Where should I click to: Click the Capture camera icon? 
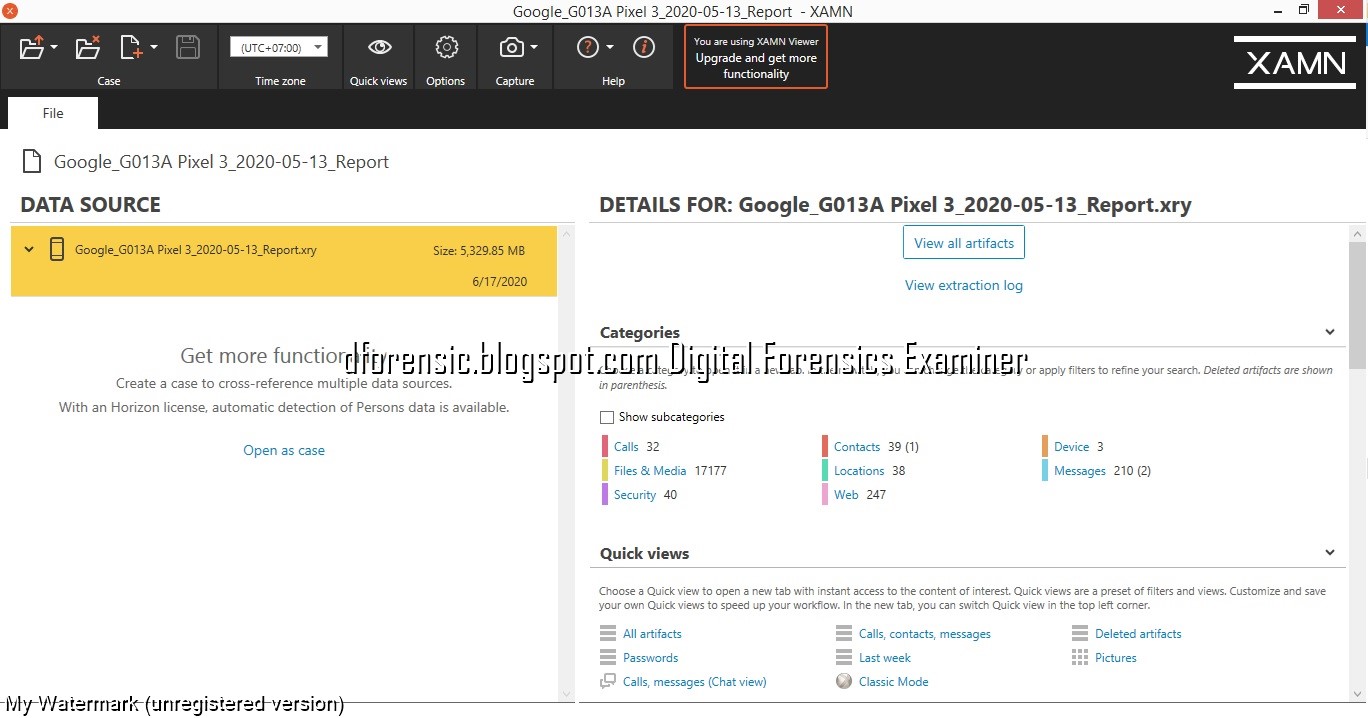511,47
